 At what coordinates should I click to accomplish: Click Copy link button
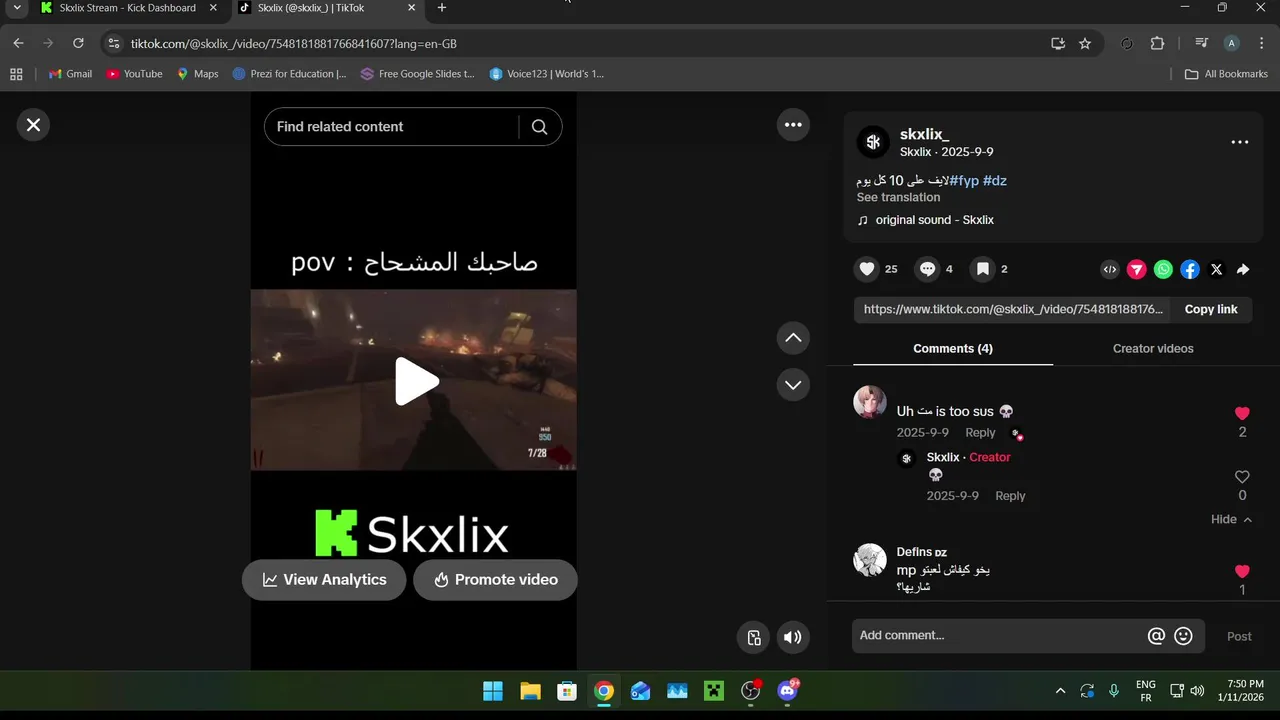click(x=1211, y=309)
